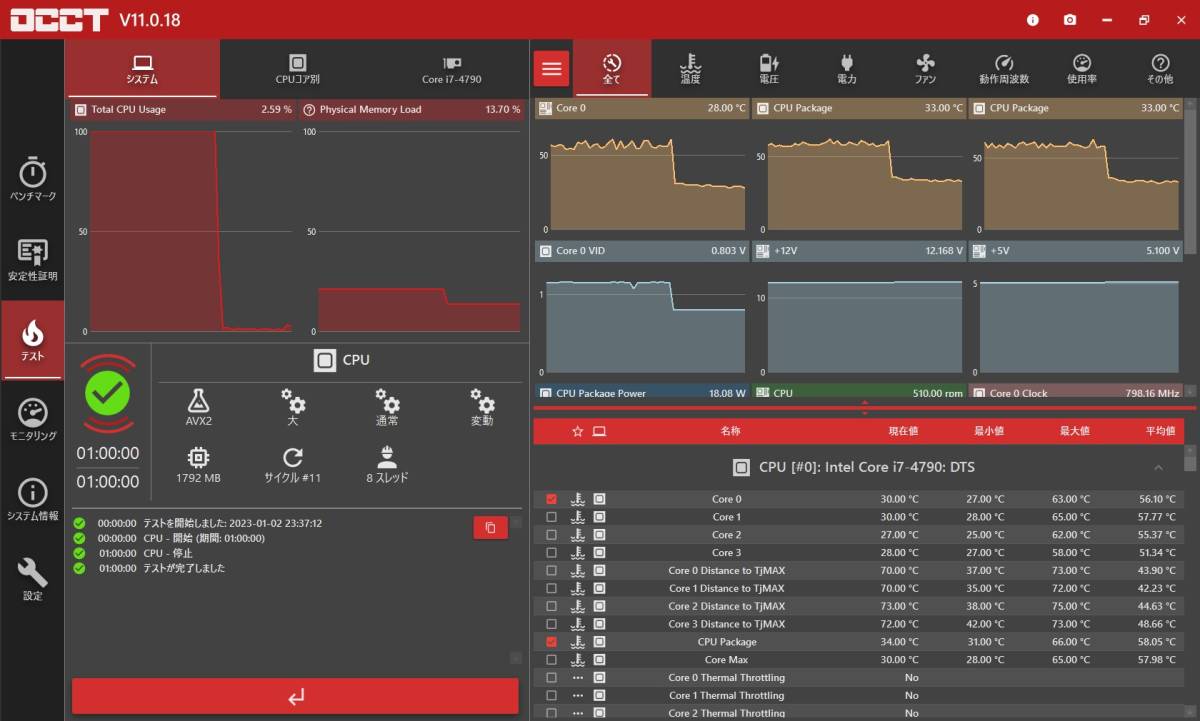Collapse the CPU [#0] Intel Core i7-4790 DTS group
Screen dimensions: 1200x721
click(1158, 467)
